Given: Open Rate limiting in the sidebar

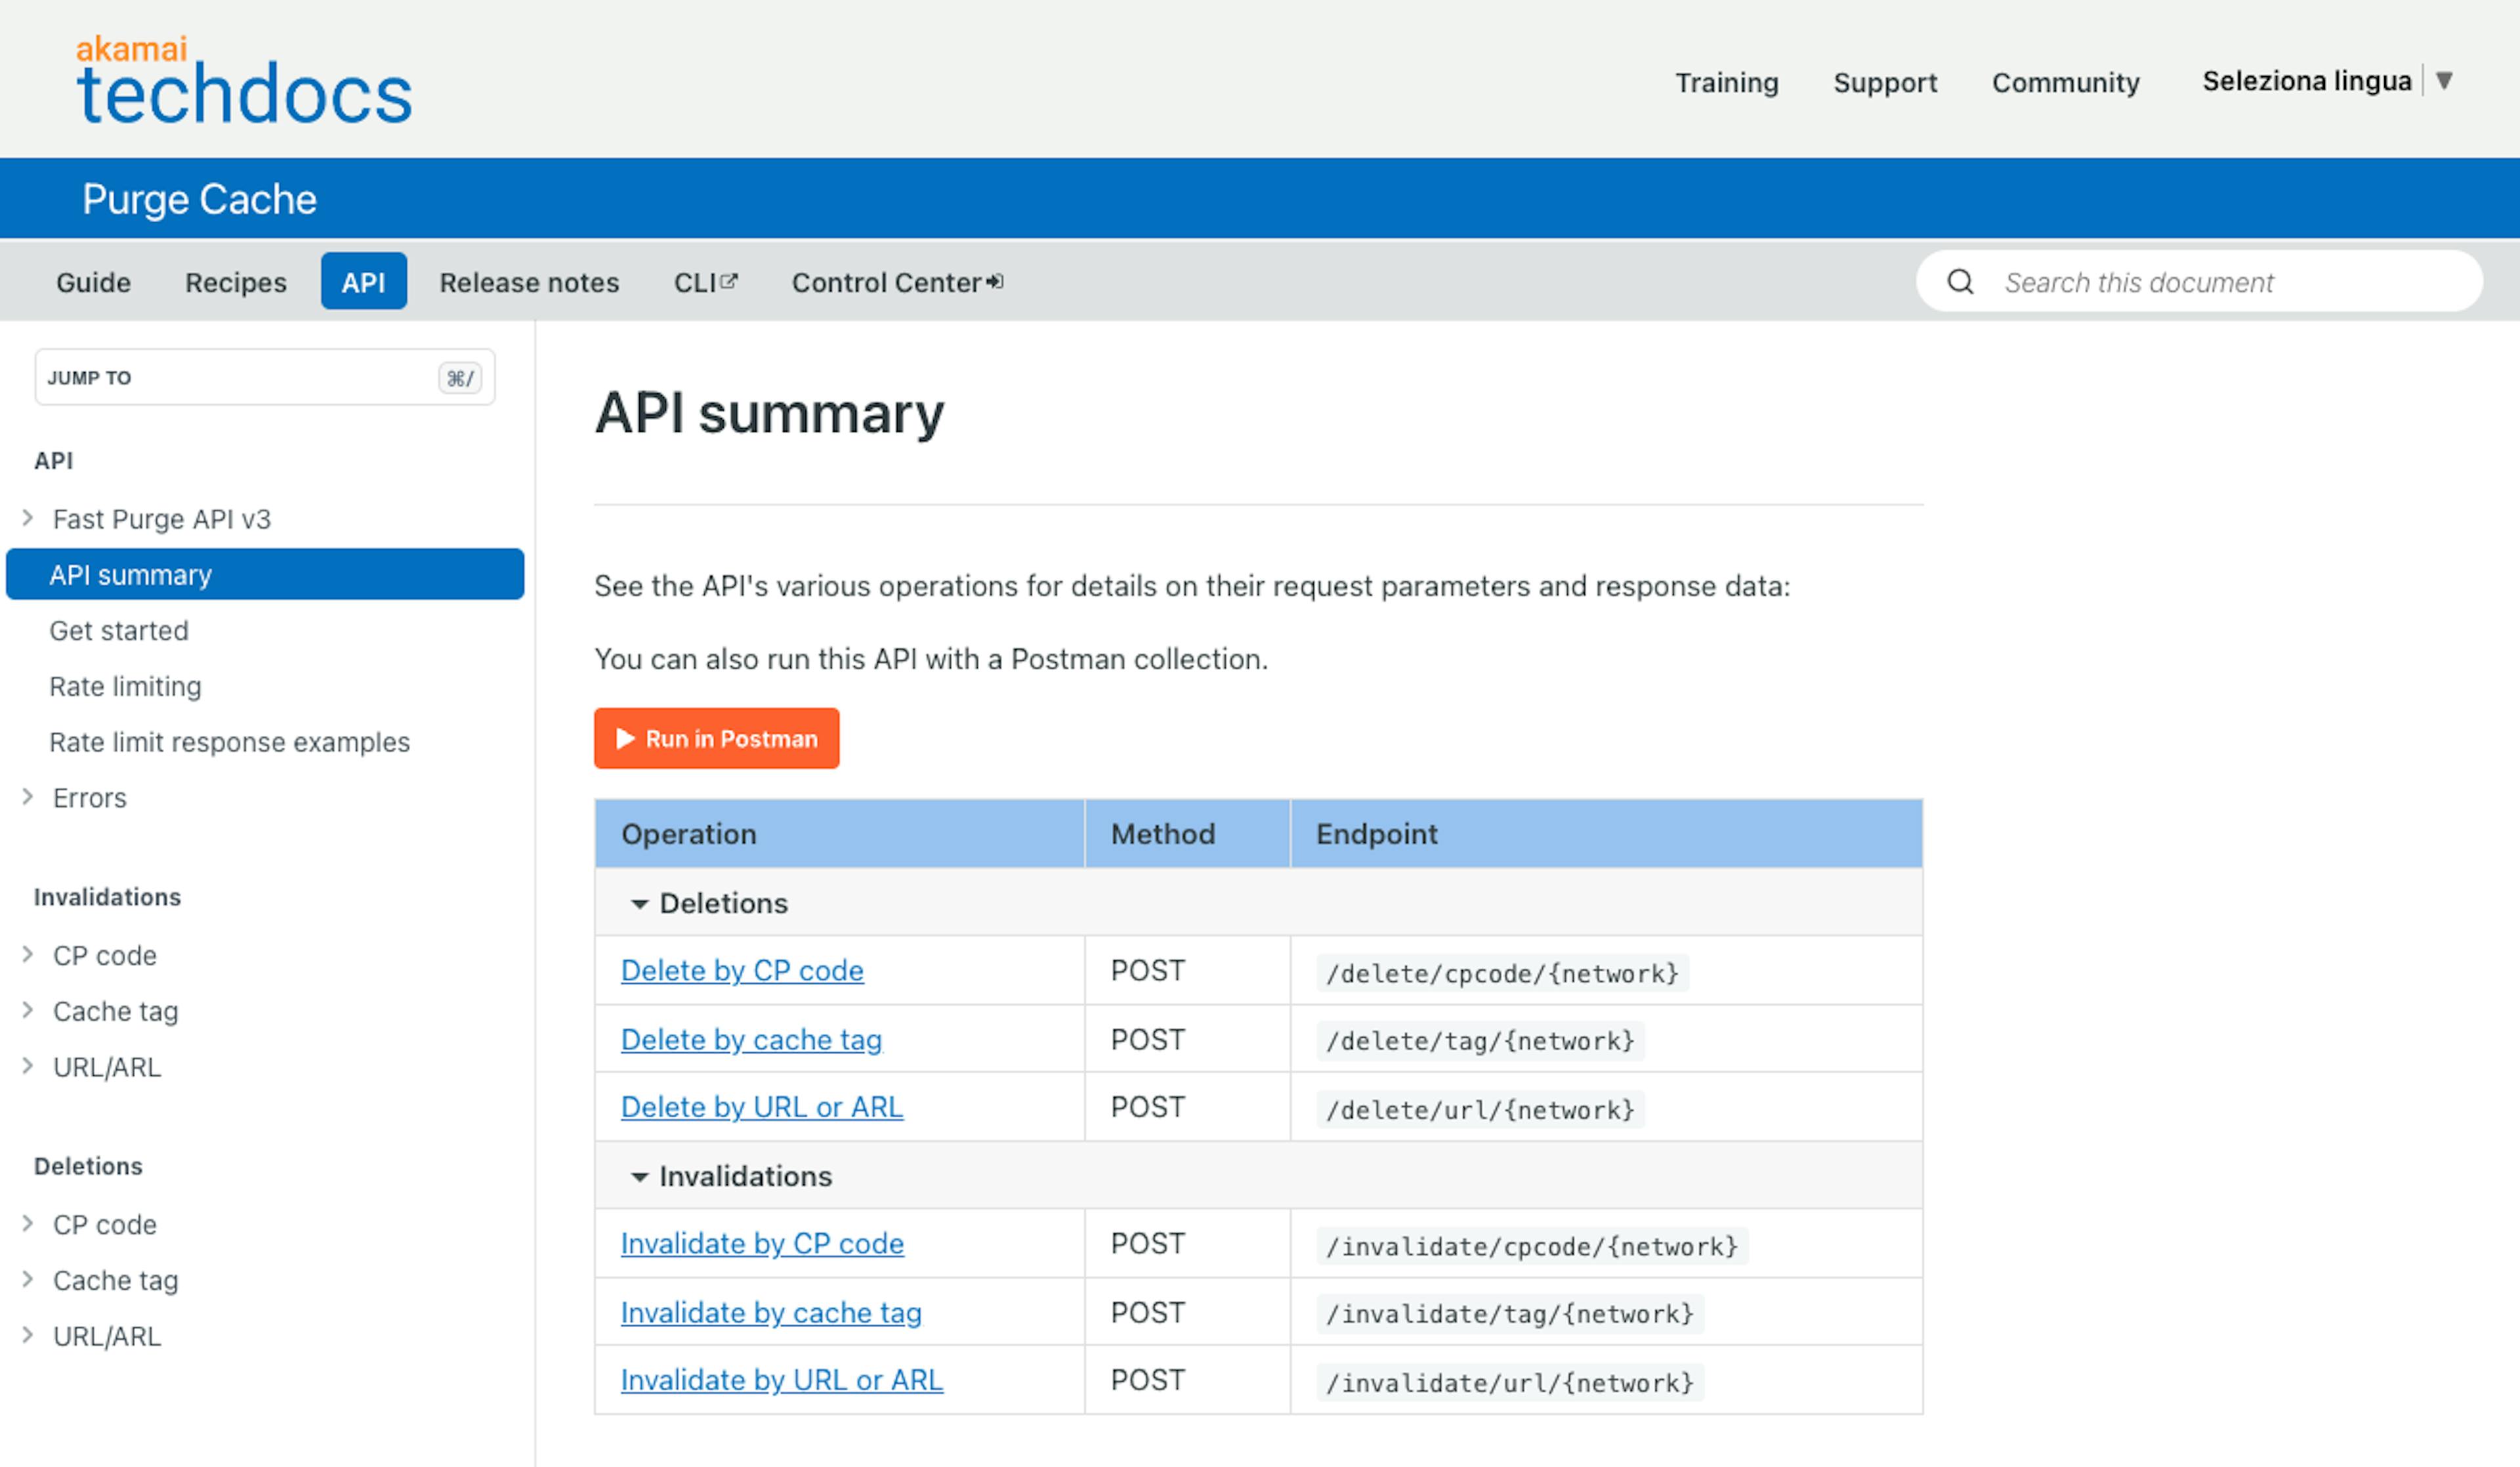Looking at the screenshot, I should [125, 686].
